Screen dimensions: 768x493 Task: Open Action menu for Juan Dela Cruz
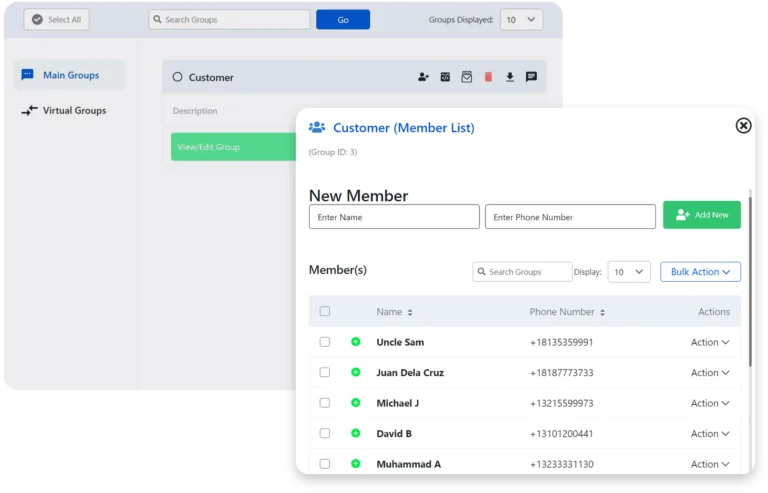[x=710, y=373]
